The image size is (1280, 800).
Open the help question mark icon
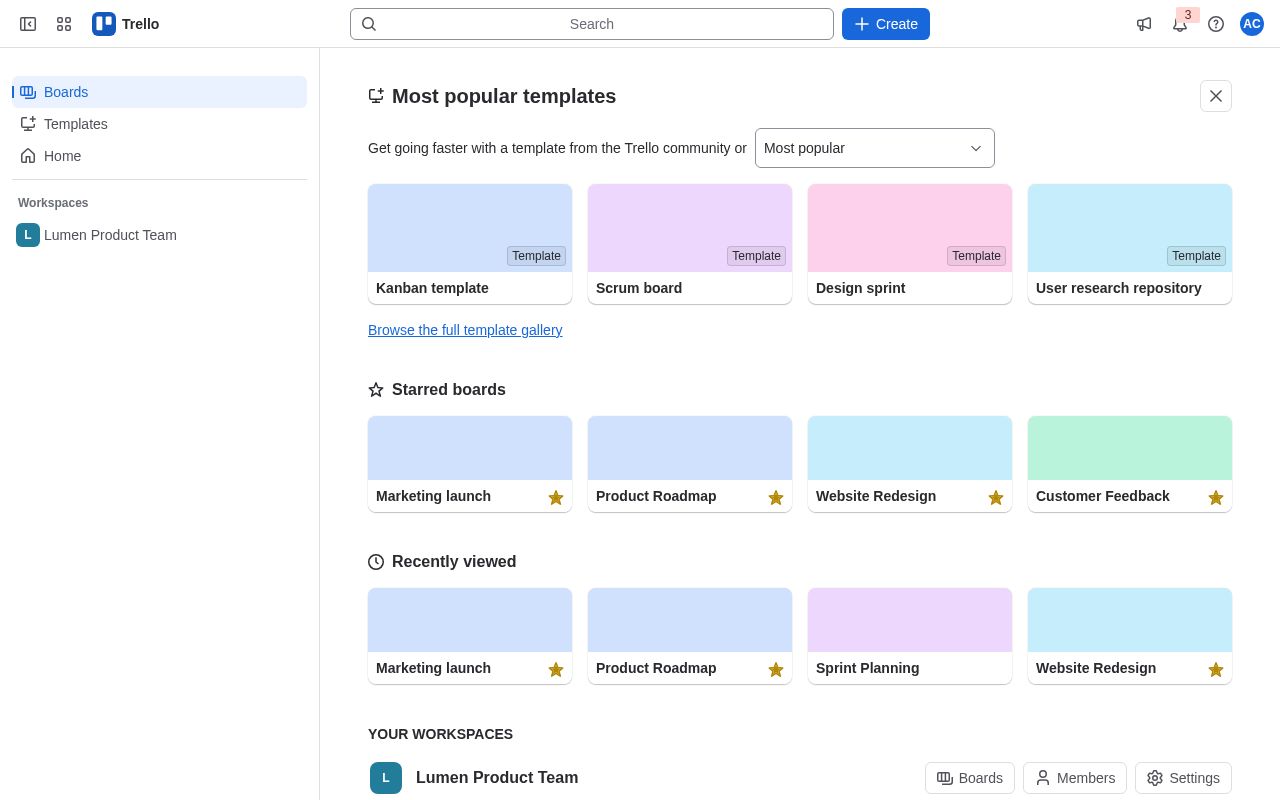pyautogui.click(x=1216, y=24)
